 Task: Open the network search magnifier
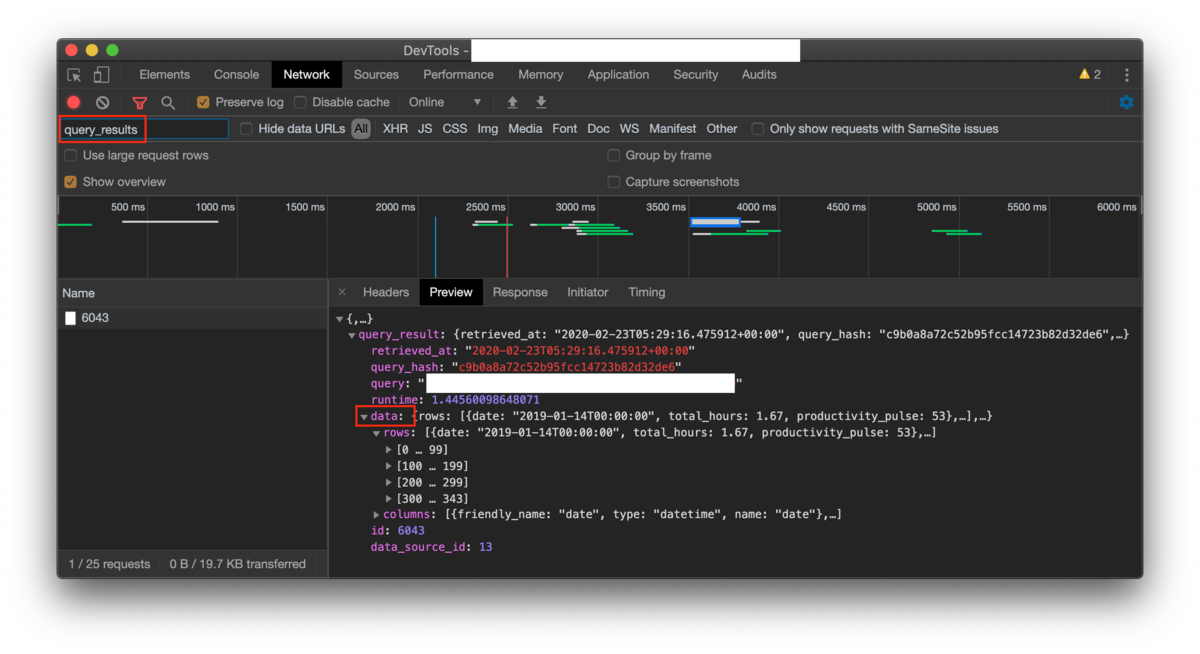(x=168, y=102)
